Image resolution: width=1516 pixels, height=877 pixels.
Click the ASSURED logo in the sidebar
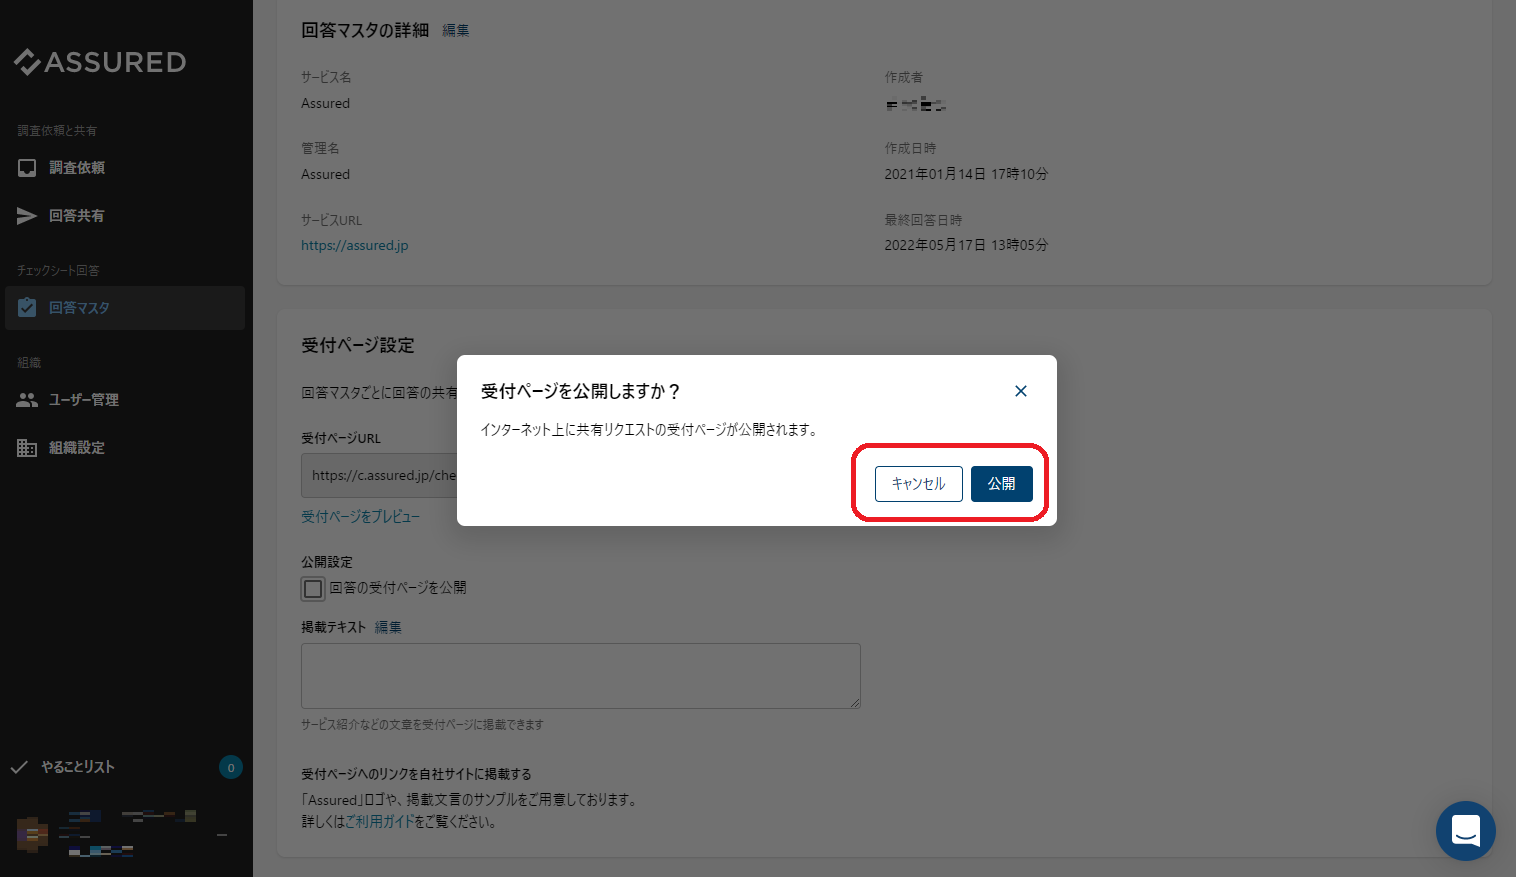tap(100, 62)
